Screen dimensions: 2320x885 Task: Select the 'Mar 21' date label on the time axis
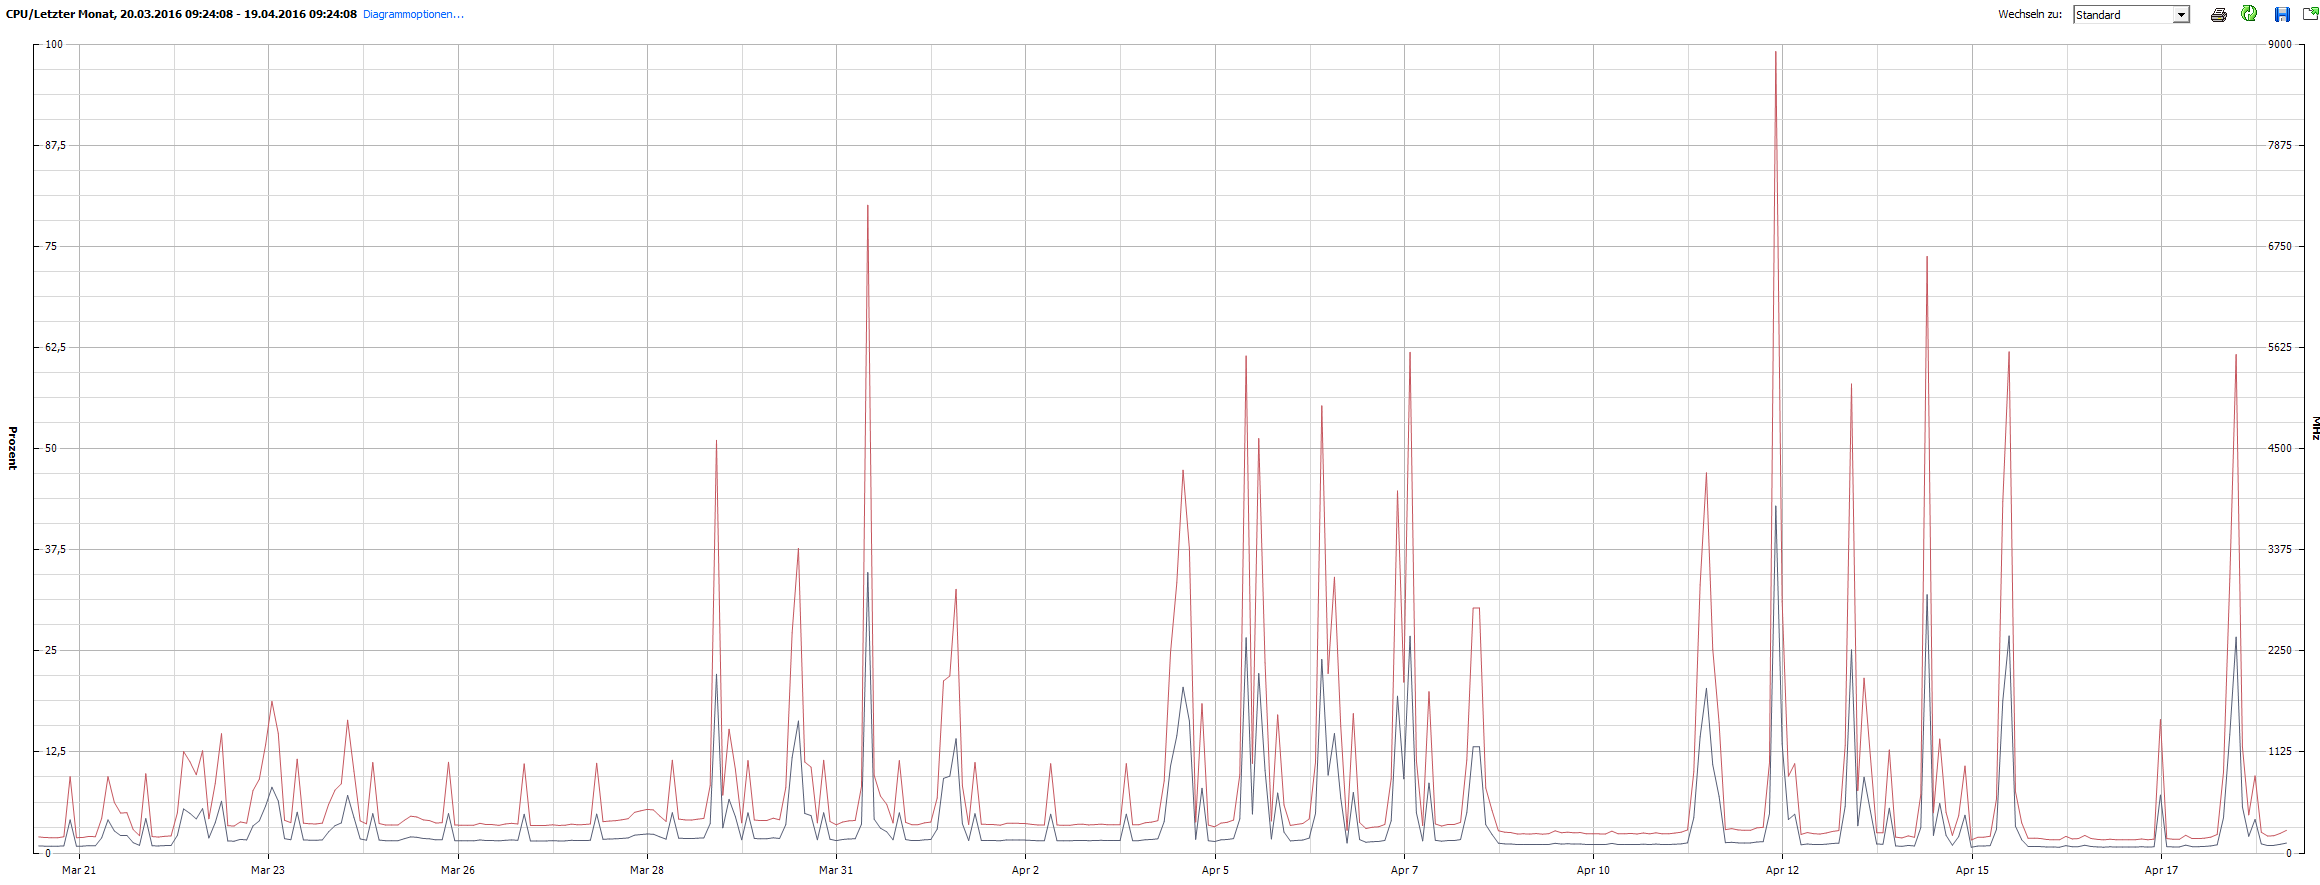(79, 870)
